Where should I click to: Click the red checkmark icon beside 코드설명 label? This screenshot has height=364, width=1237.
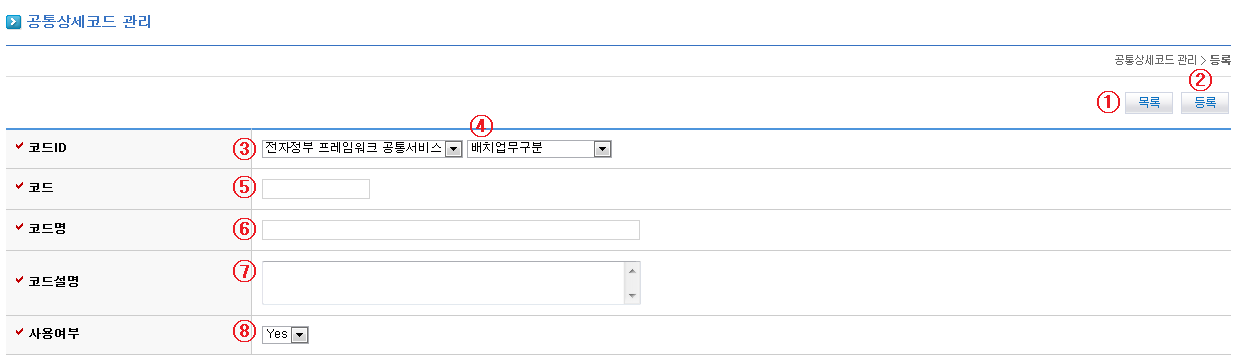[20, 280]
